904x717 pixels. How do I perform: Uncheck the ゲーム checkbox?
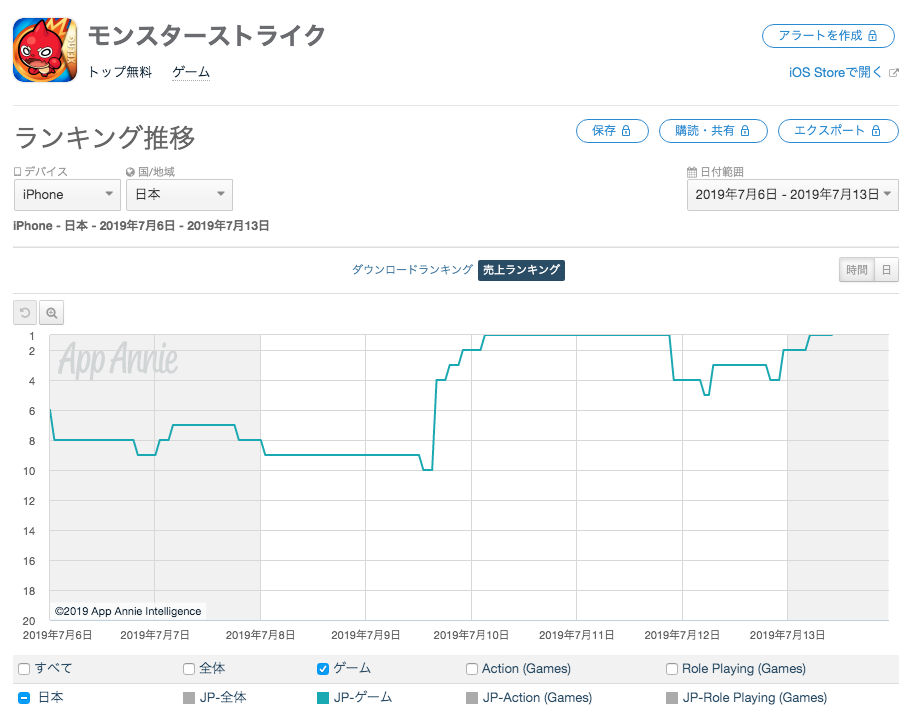[x=323, y=669]
